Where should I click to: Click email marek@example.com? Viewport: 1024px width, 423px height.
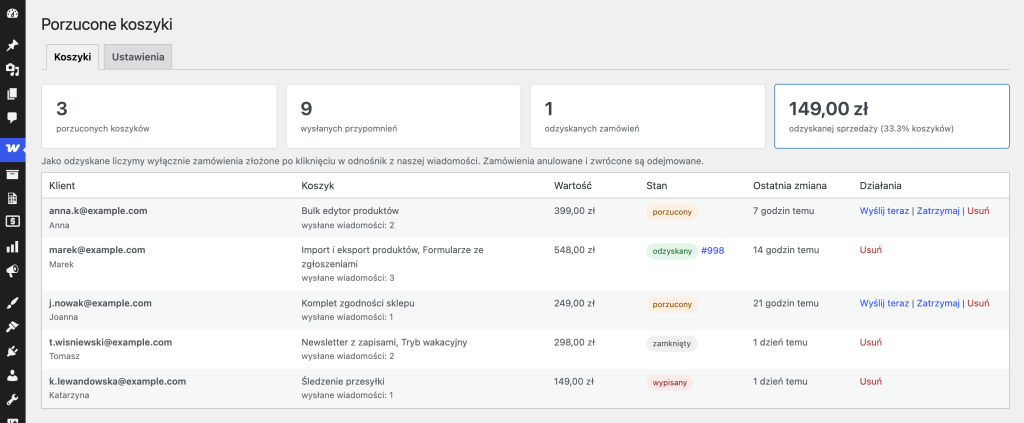tap(97, 250)
